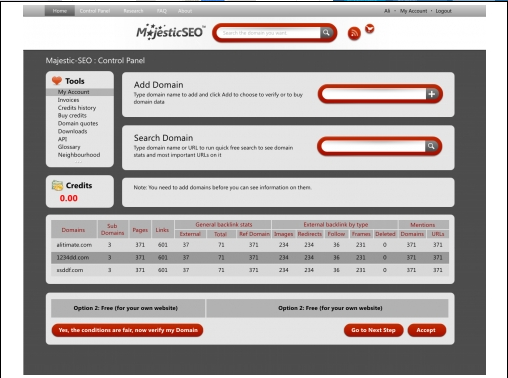Focus the Search Domain input field
Screen dimensions: 508x378
tap(373, 146)
